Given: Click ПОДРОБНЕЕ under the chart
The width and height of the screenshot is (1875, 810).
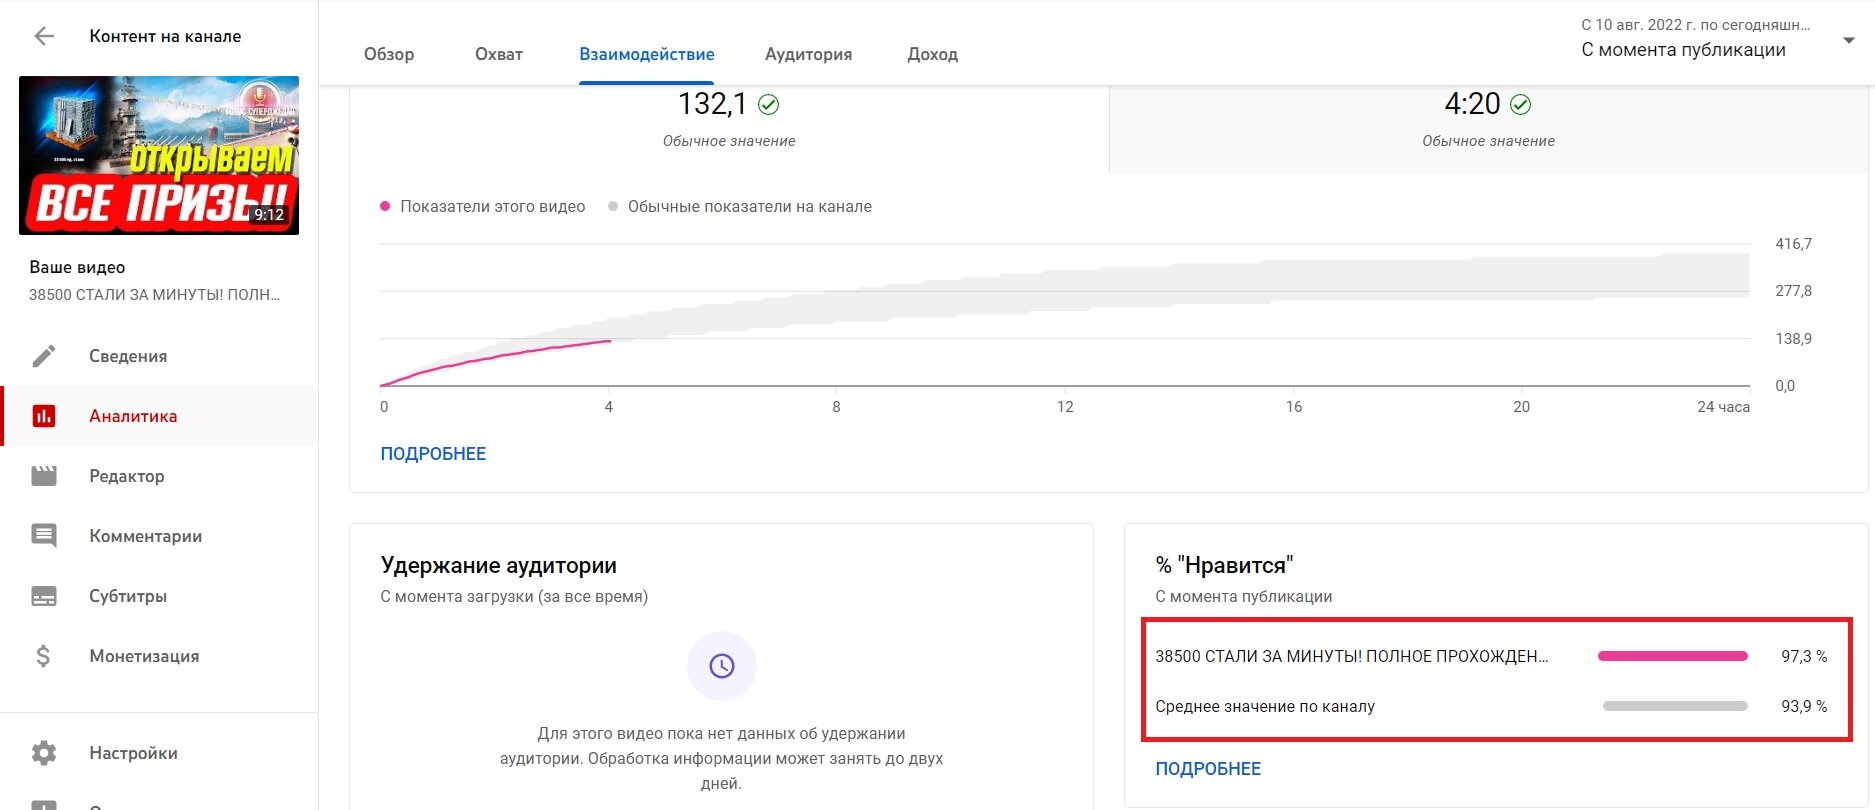Looking at the screenshot, I should pyautogui.click(x=433, y=454).
